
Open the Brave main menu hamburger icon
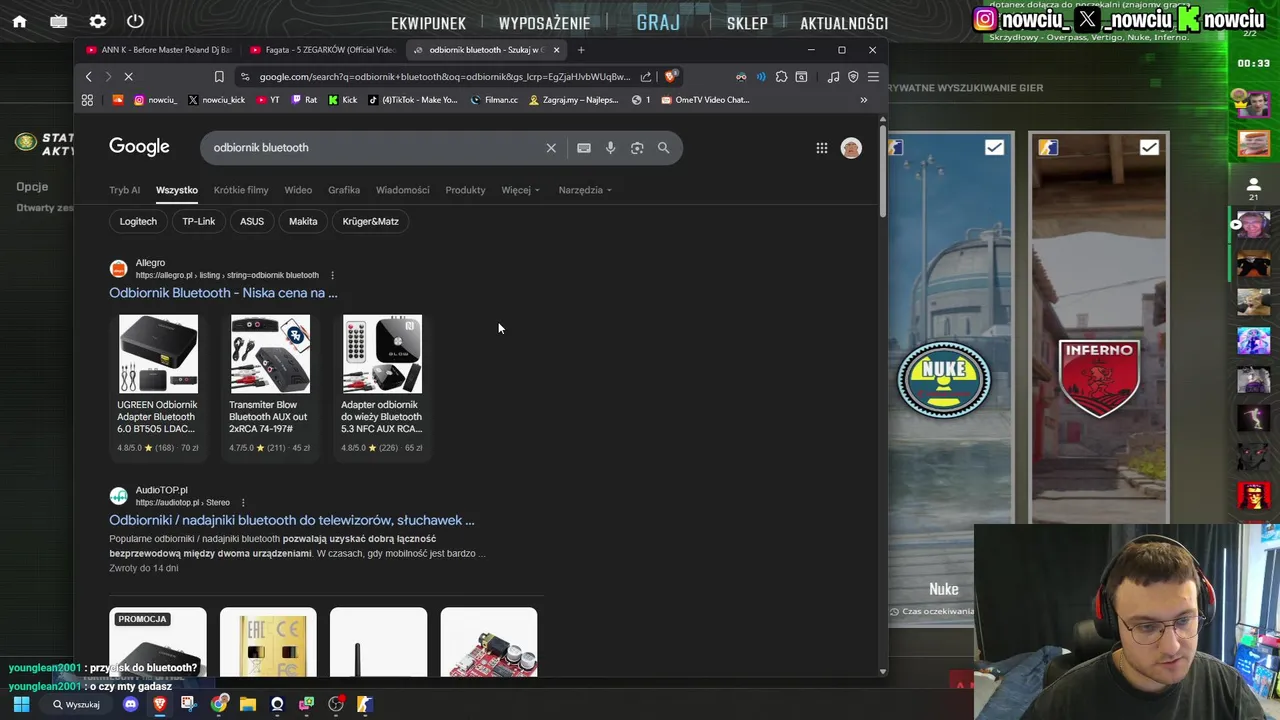(x=873, y=77)
